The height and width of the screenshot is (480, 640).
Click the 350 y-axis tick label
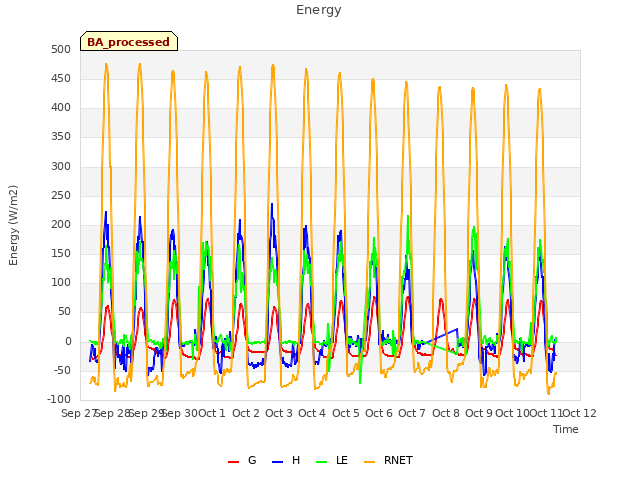pyautogui.click(x=61, y=137)
